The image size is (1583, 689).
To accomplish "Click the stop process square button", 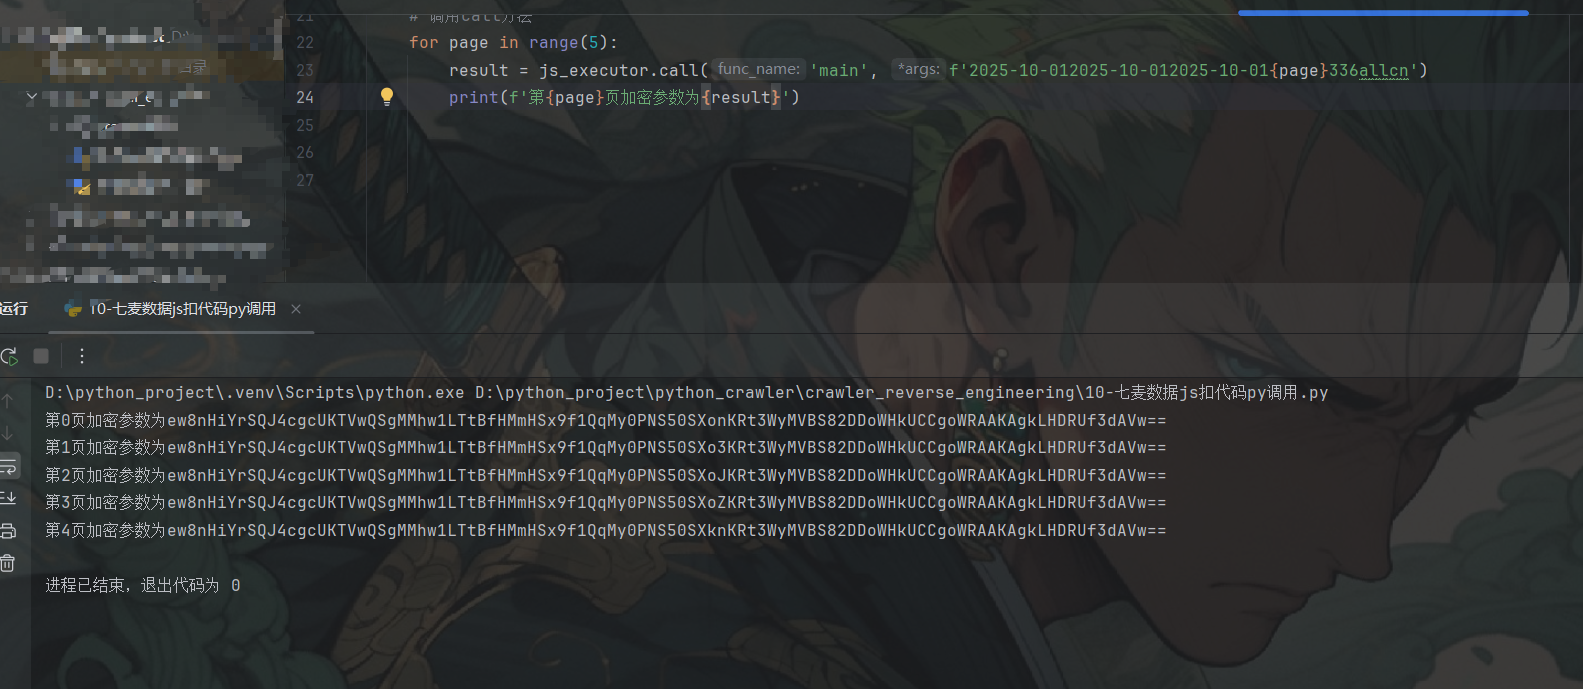I will 41,356.
